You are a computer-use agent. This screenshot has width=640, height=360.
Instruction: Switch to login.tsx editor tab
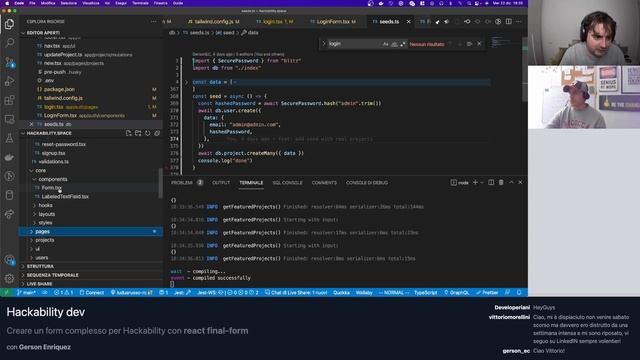[274, 22]
